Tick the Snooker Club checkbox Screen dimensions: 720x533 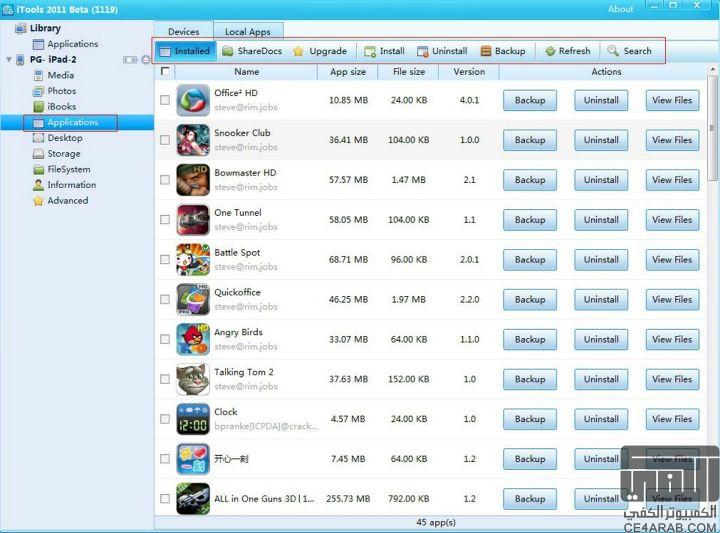[165, 140]
